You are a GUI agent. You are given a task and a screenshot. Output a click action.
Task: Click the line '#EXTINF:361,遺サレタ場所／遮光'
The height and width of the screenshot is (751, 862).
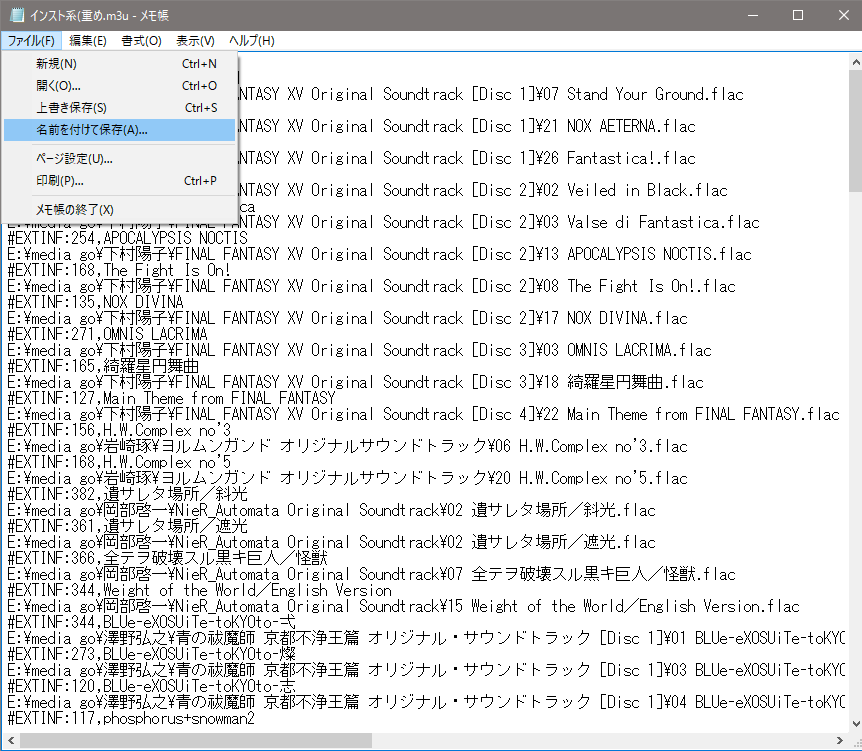[127, 526]
